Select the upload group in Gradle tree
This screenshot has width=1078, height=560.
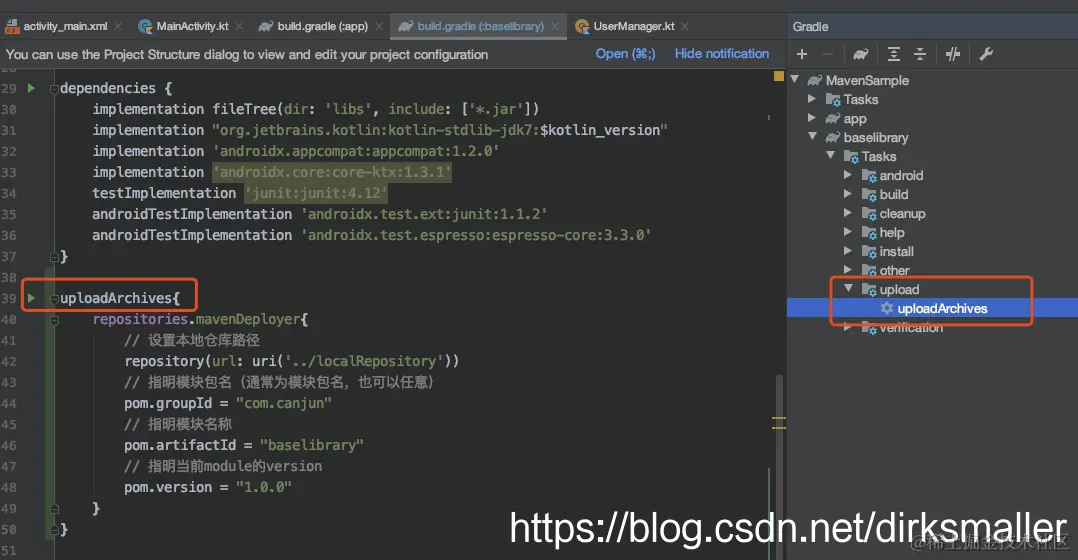(x=899, y=289)
